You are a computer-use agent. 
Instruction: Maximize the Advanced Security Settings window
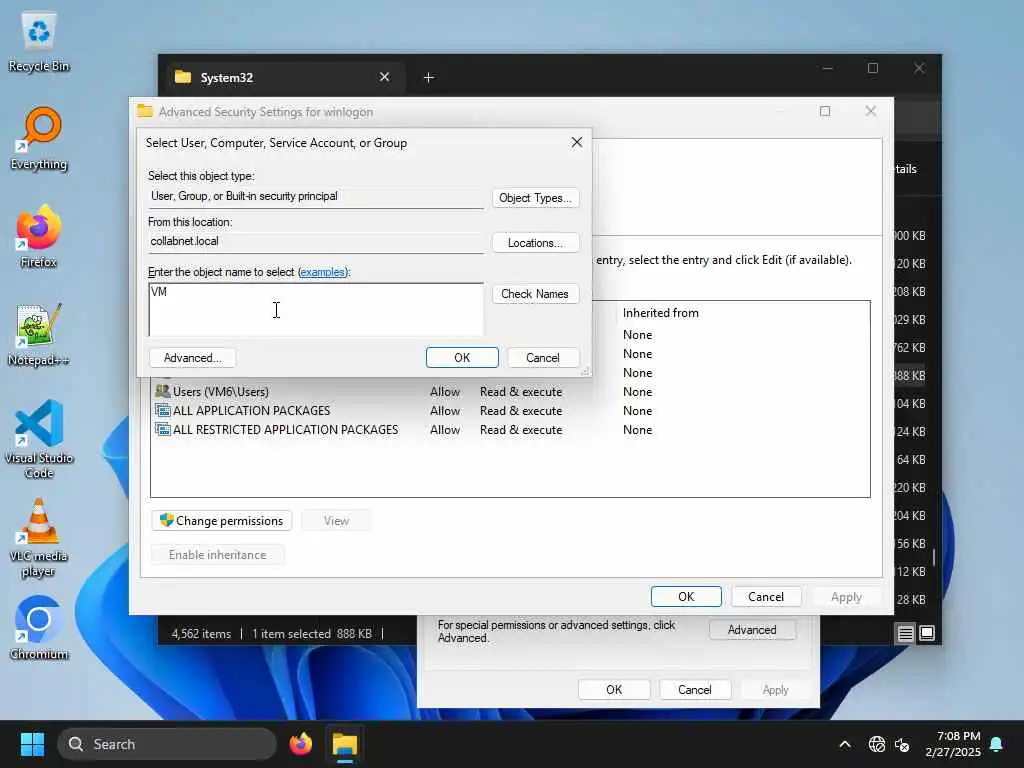825,112
